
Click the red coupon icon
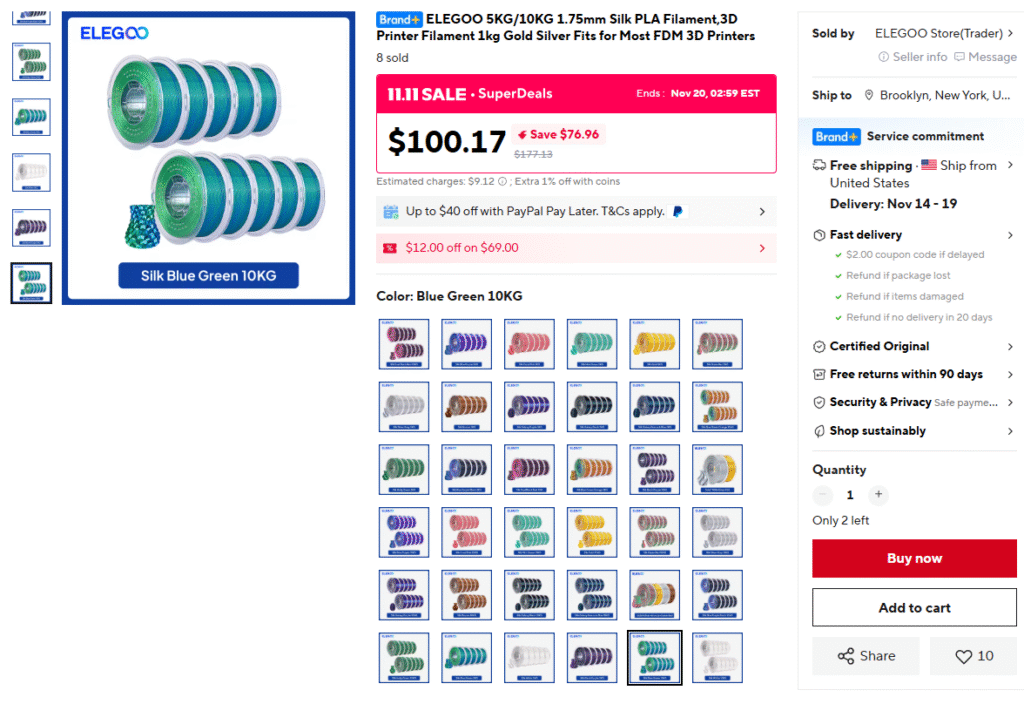pyautogui.click(x=390, y=248)
